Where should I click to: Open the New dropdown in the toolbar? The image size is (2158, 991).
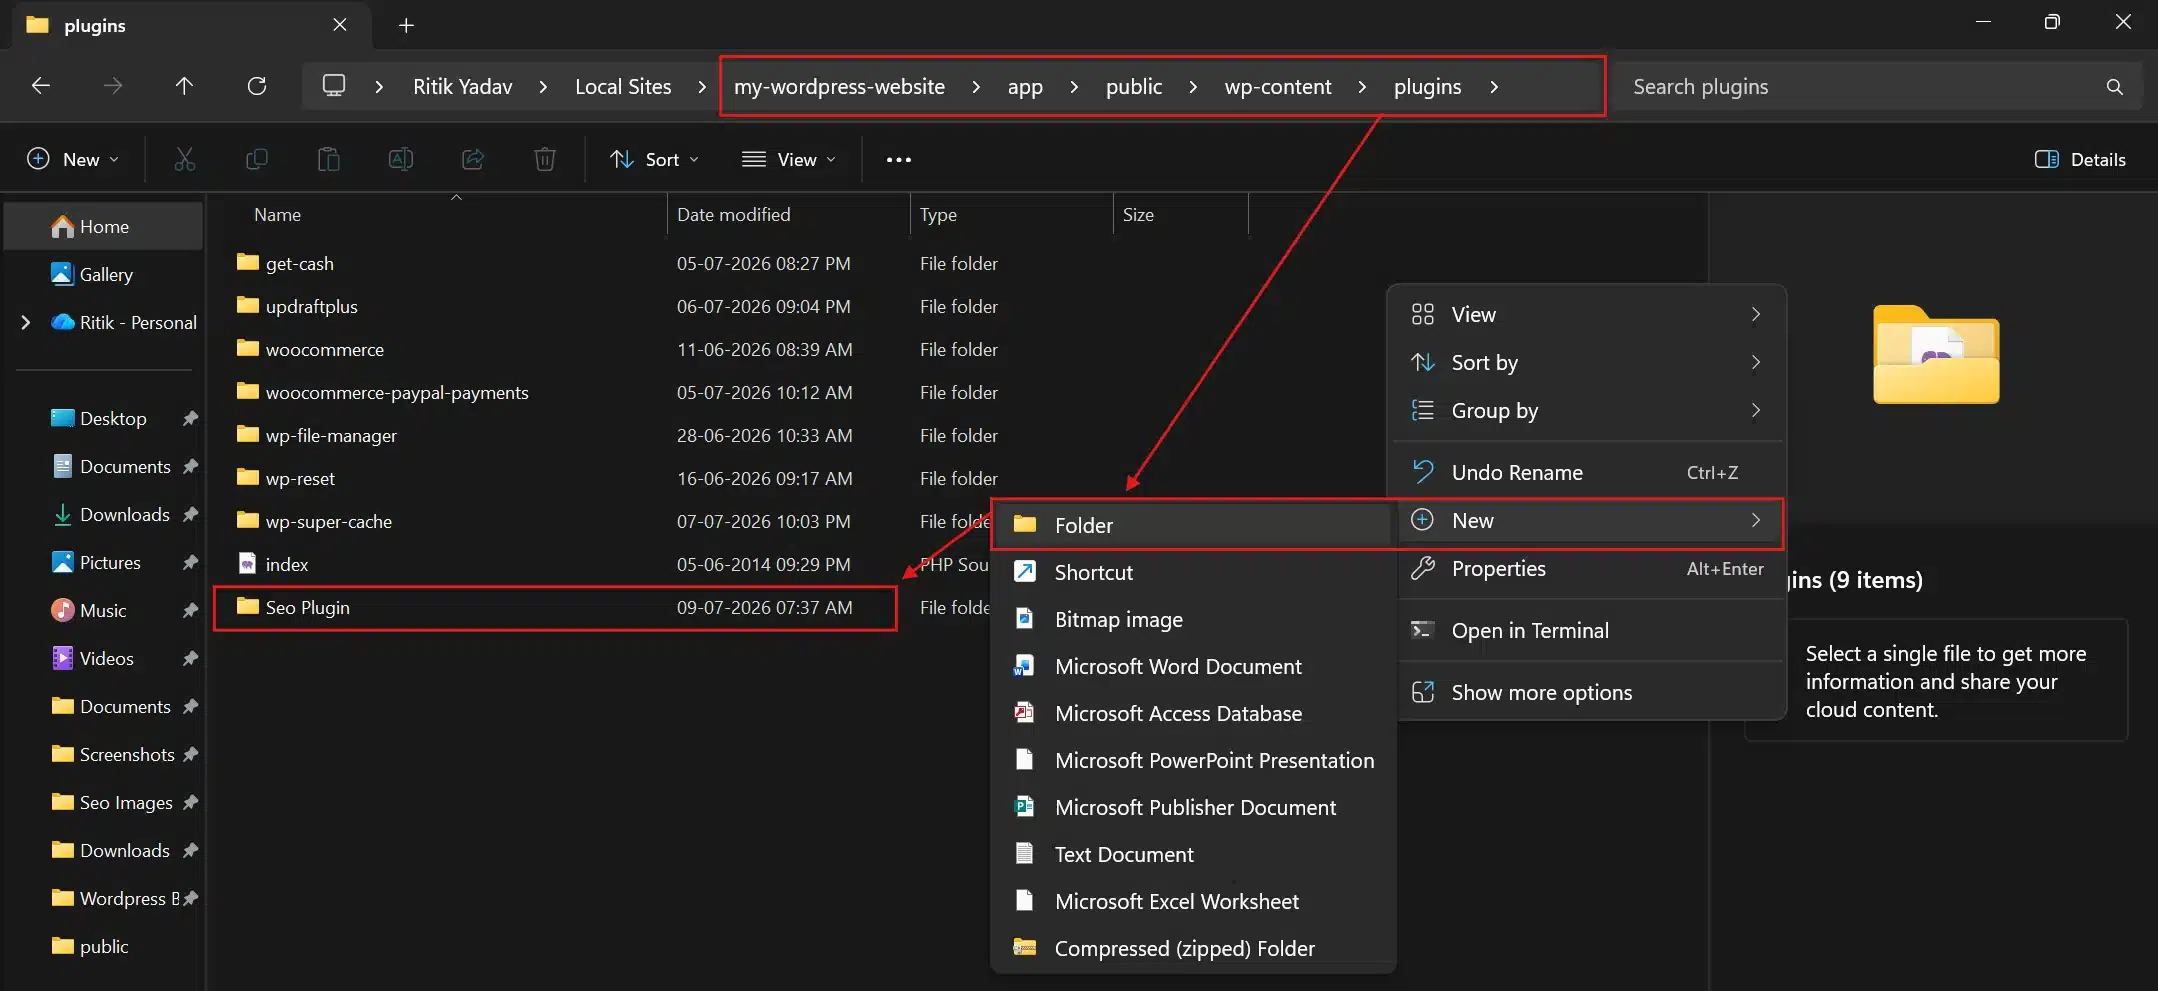(x=73, y=159)
